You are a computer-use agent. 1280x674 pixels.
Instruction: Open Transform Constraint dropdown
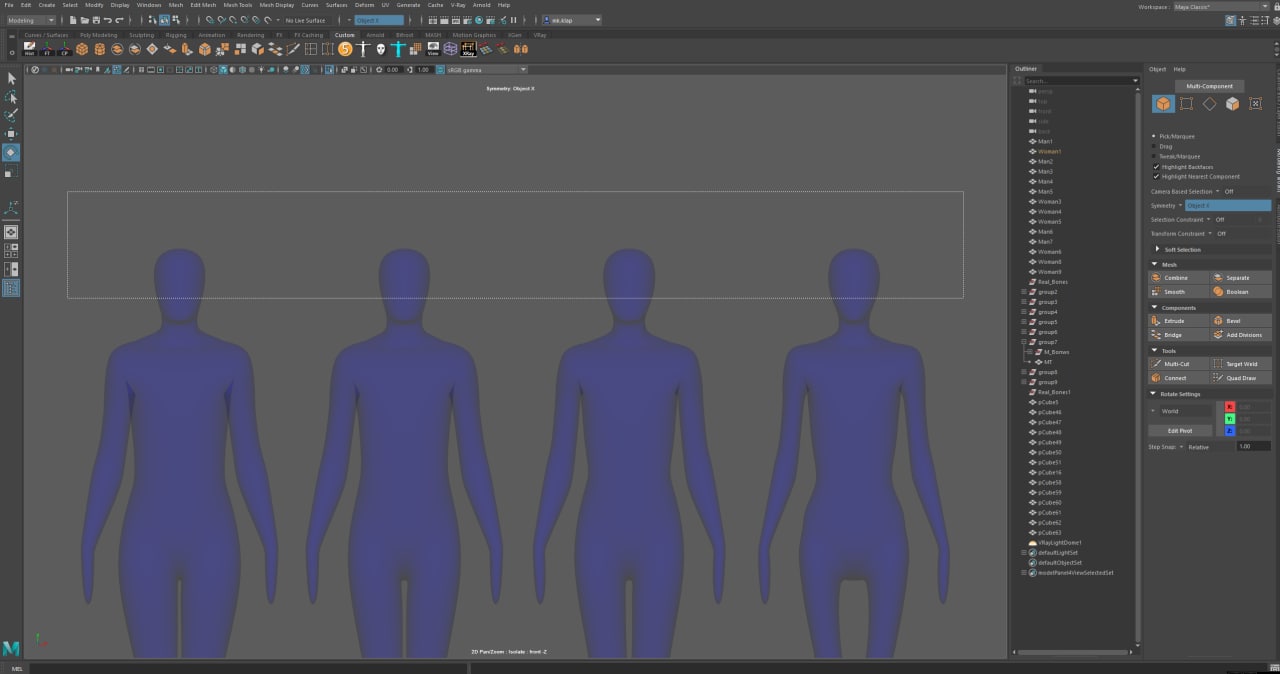pyautogui.click(x=1210, y=234)
